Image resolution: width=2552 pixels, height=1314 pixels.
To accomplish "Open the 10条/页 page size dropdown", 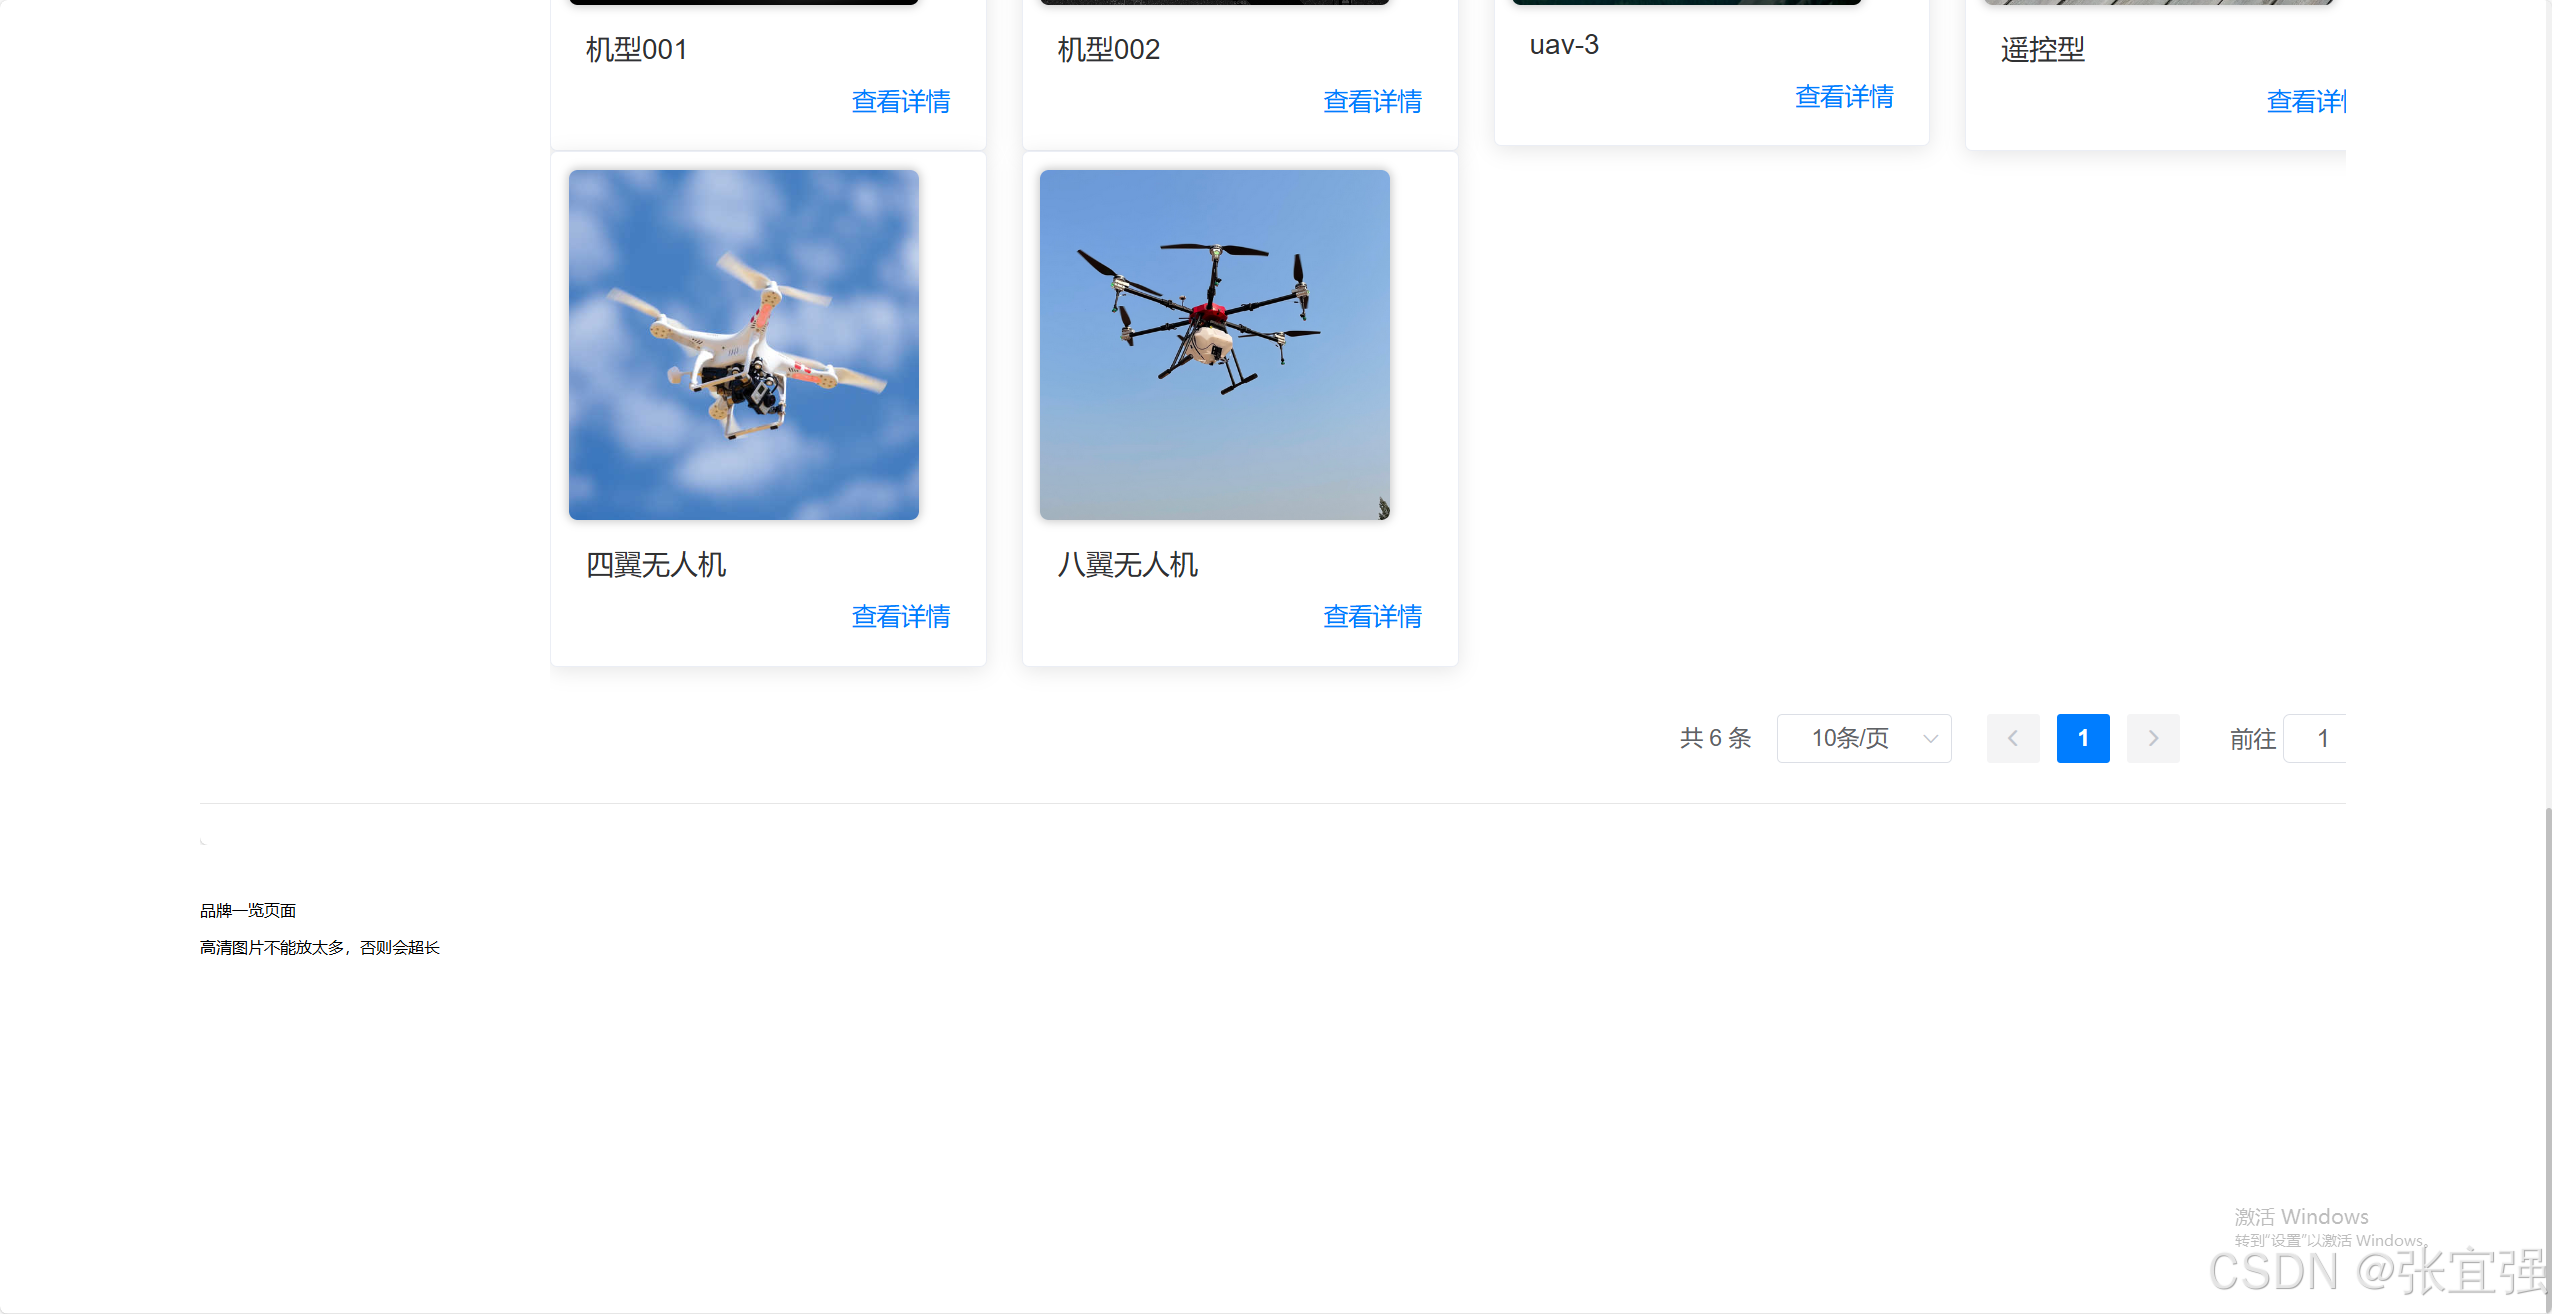I will coord(1863,738).
